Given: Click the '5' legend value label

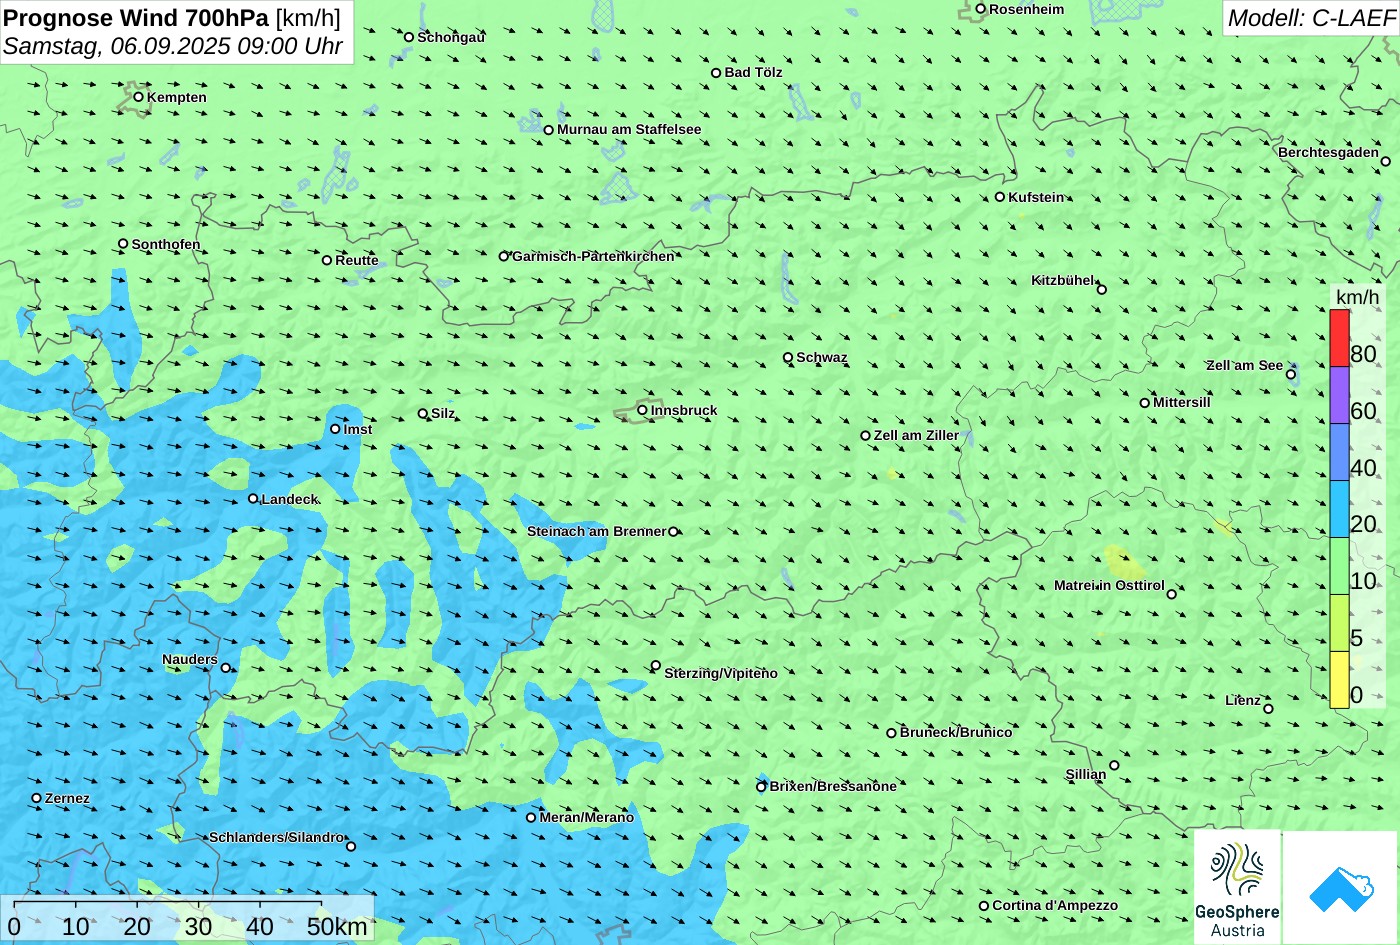Looking at the screenshot, I should coord(1357,638).
